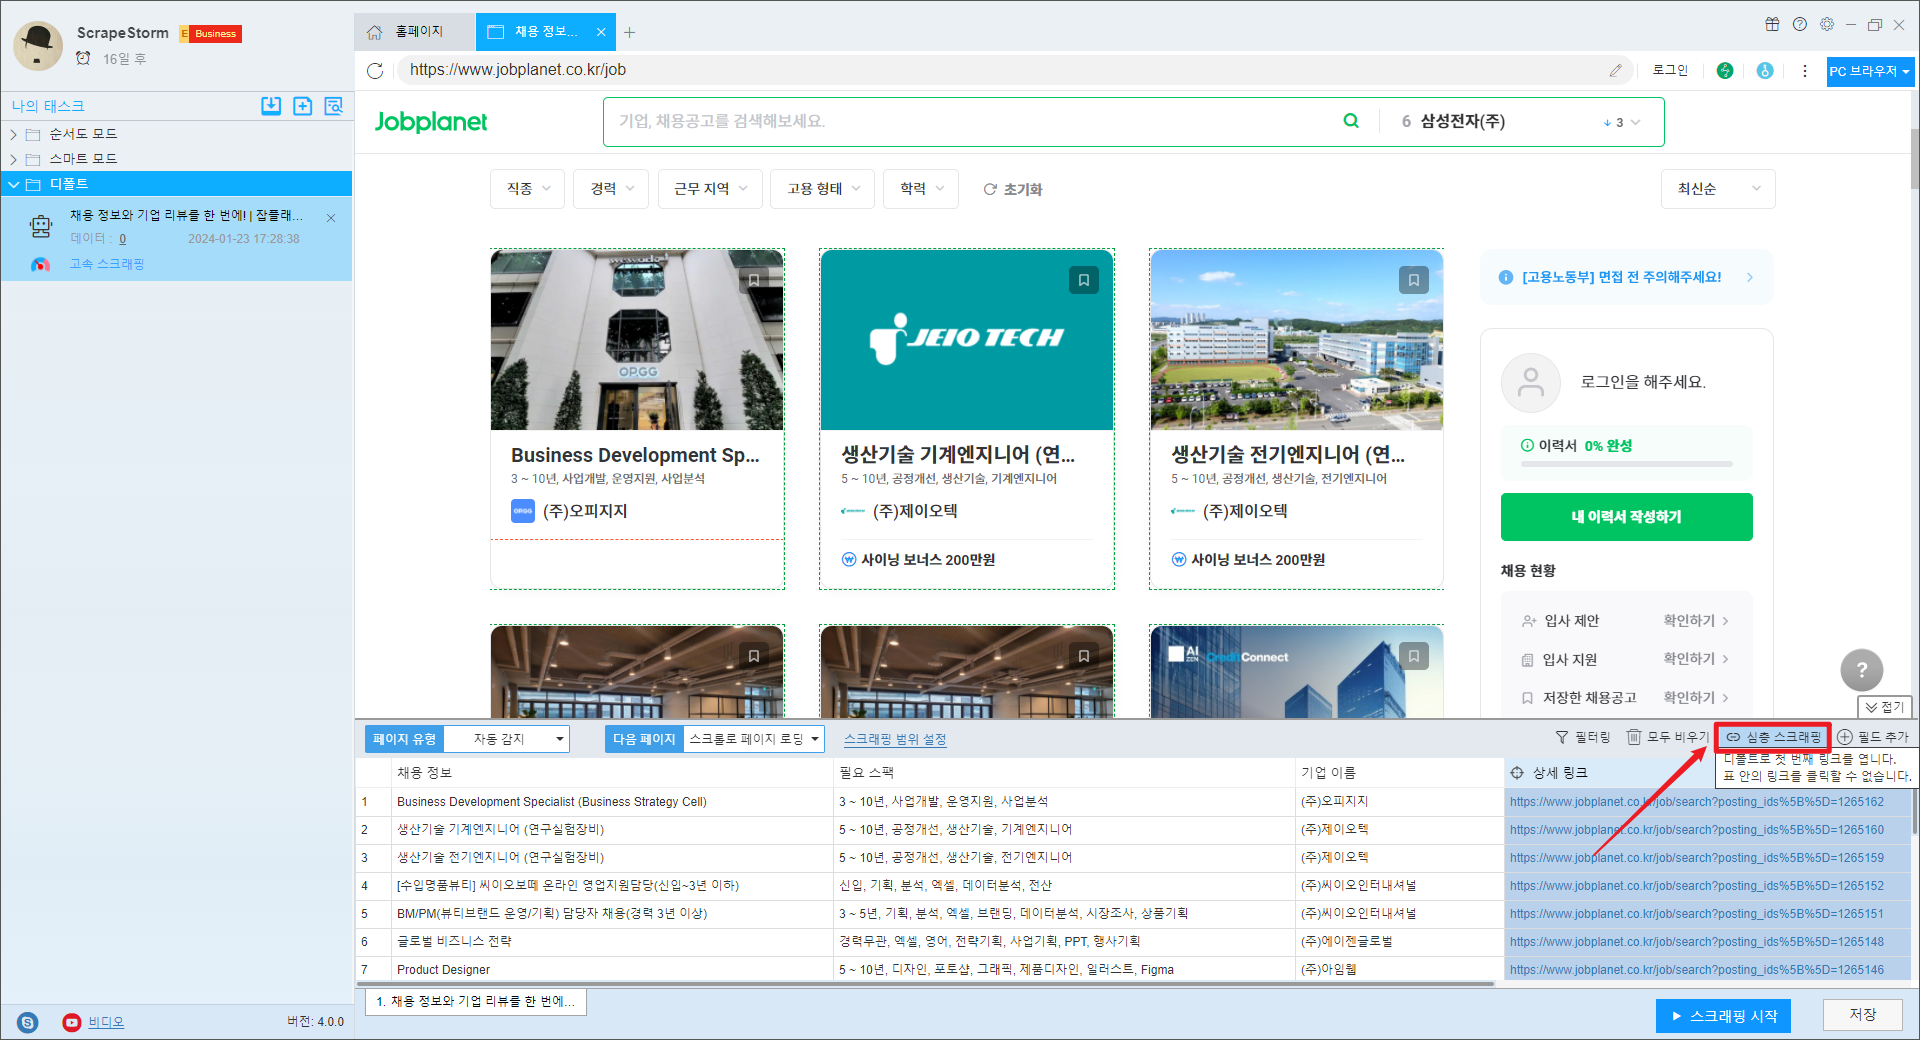
Task: Open the three-dot more menu
Action: (1805, 70)
